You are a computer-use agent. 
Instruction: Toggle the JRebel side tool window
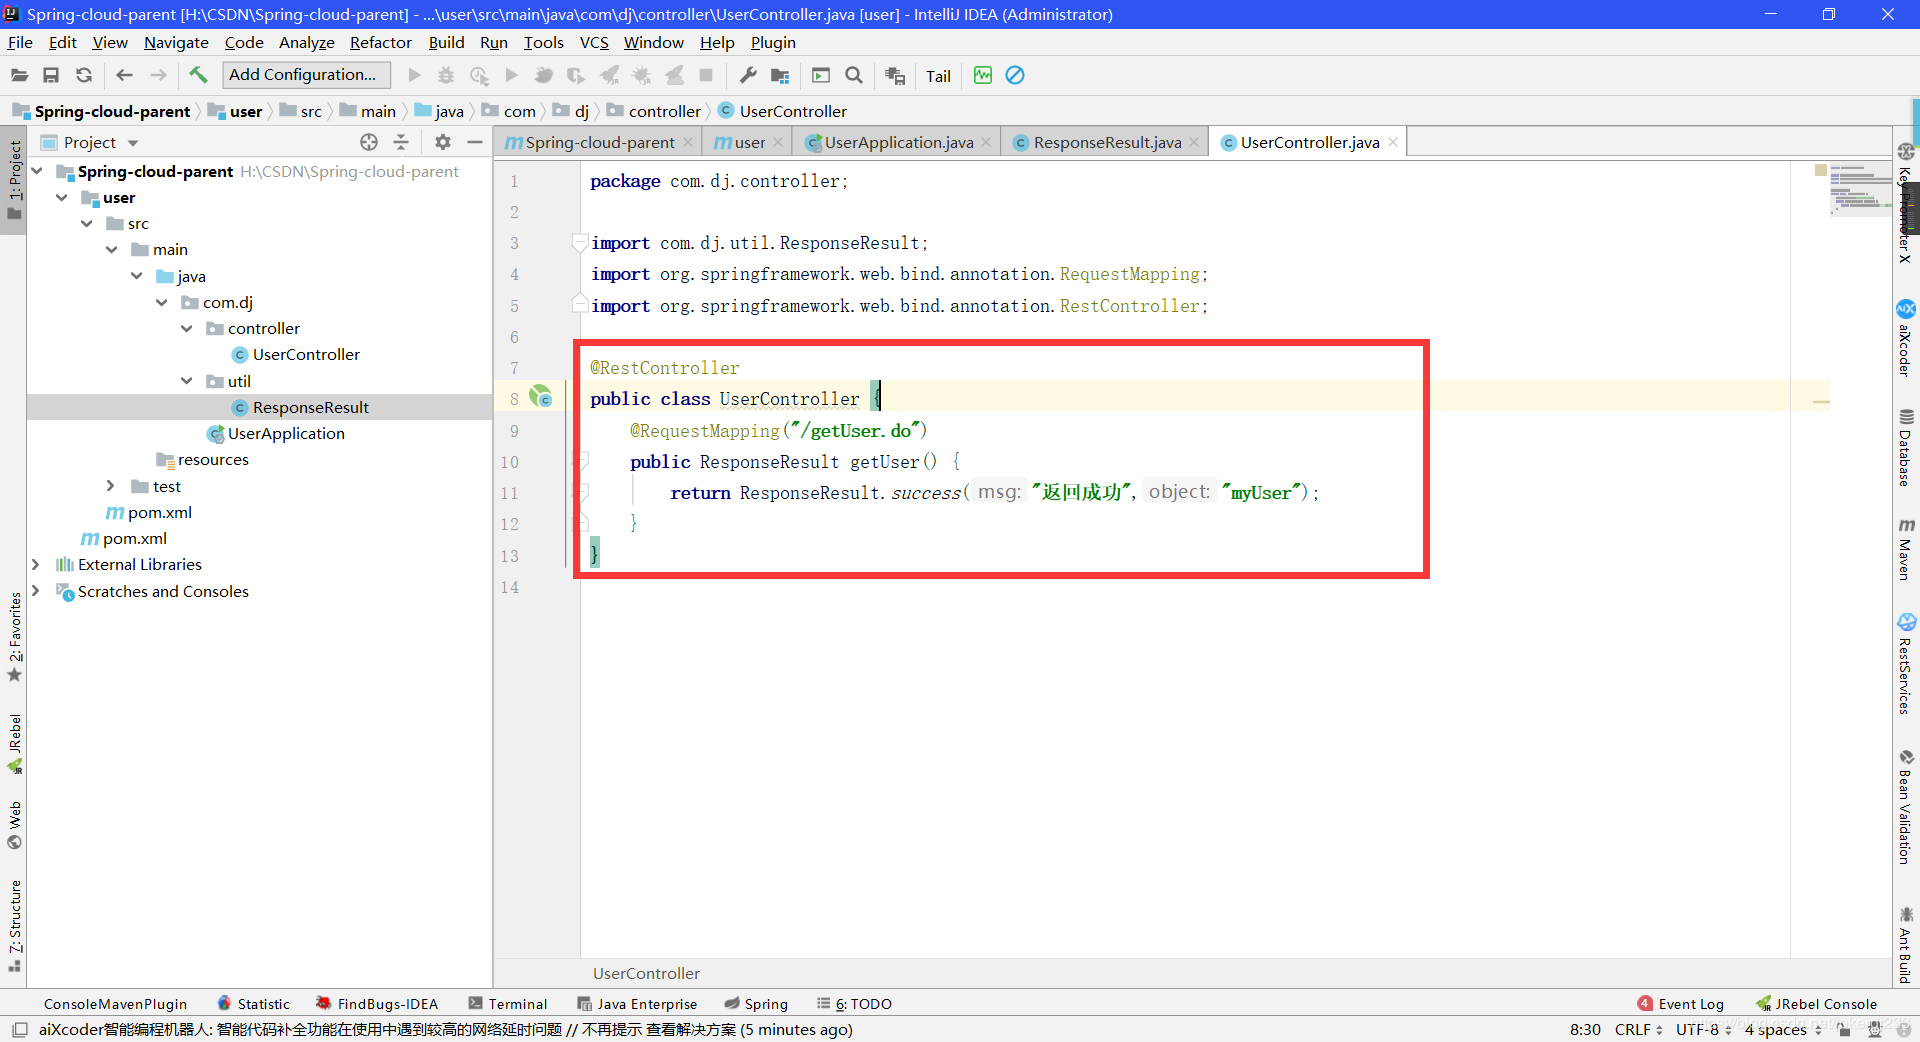click(x=14, y=744)
